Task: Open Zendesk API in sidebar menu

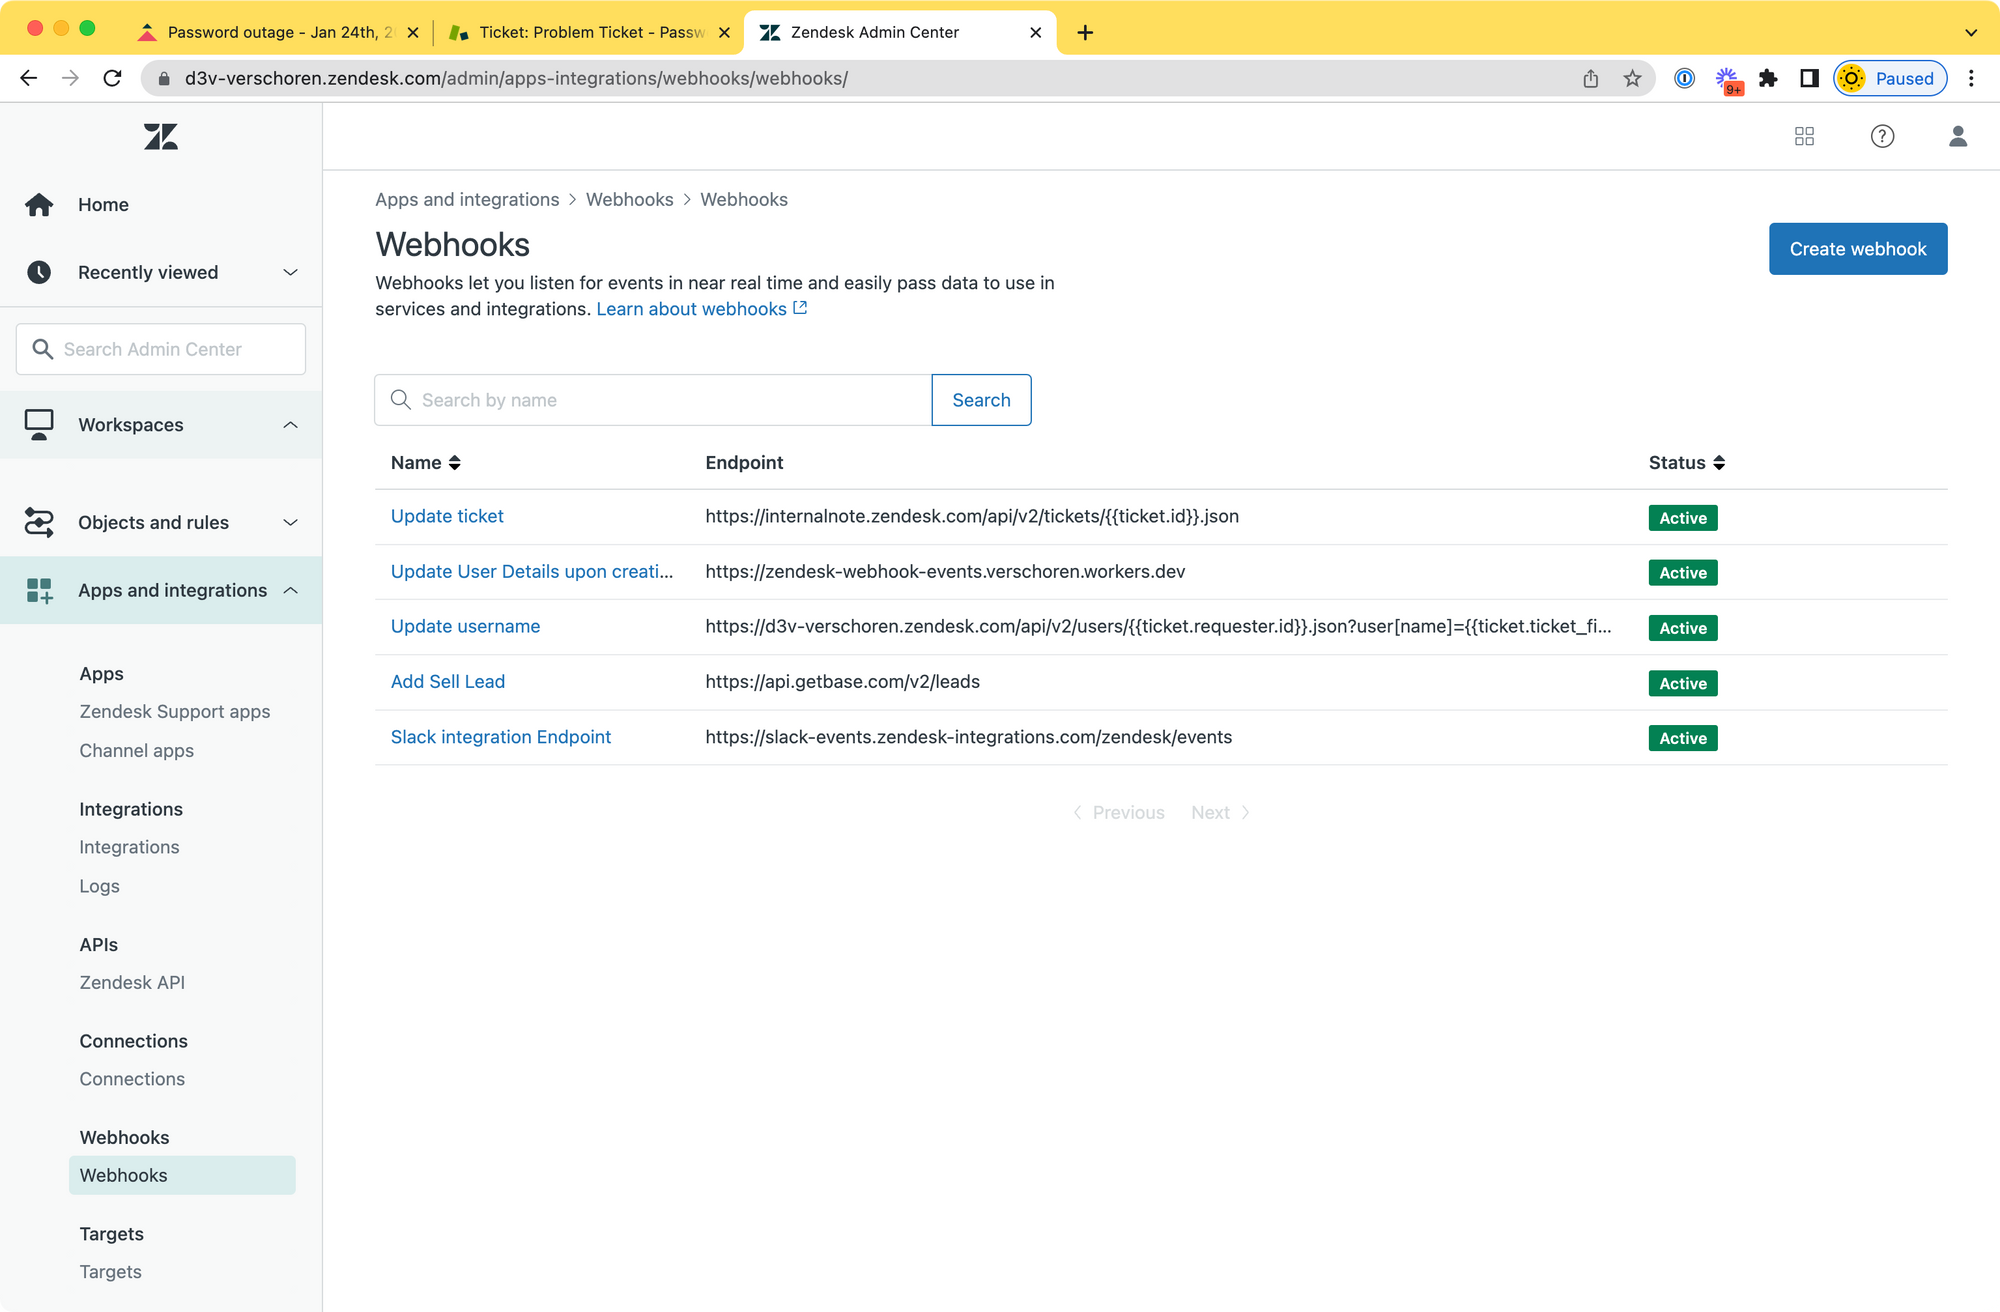Action: tap(132, 982)
